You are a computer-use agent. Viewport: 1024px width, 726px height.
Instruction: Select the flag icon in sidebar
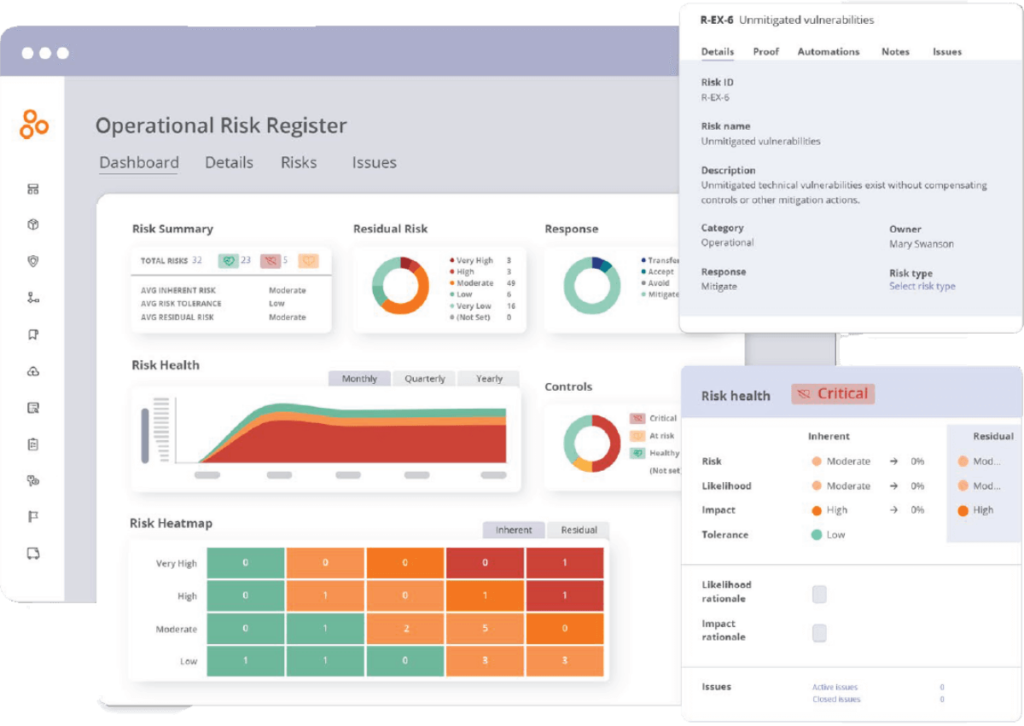33,517
